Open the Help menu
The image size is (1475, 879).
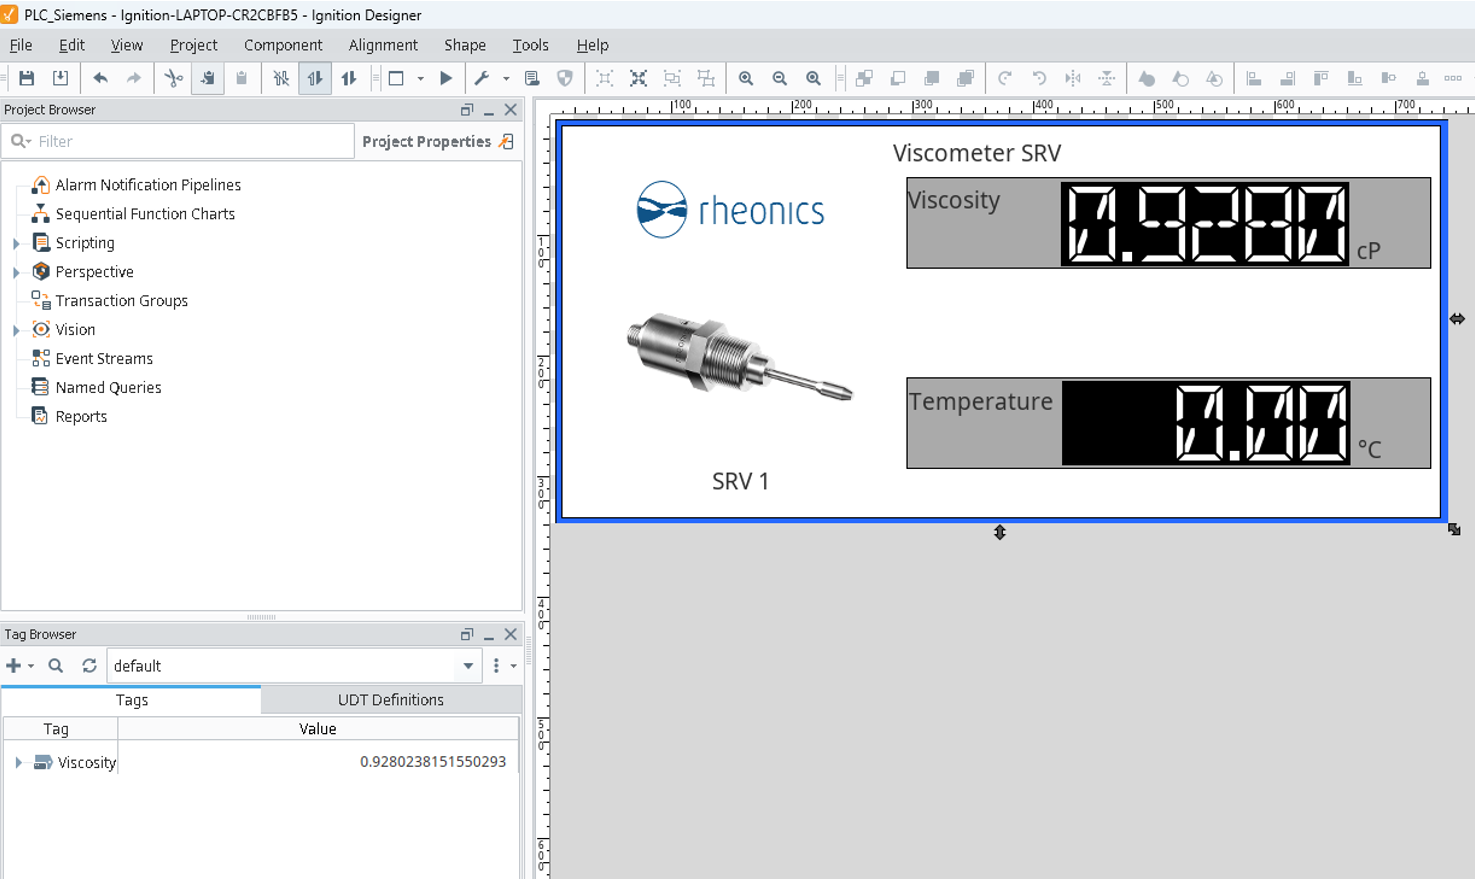[592, 45]
